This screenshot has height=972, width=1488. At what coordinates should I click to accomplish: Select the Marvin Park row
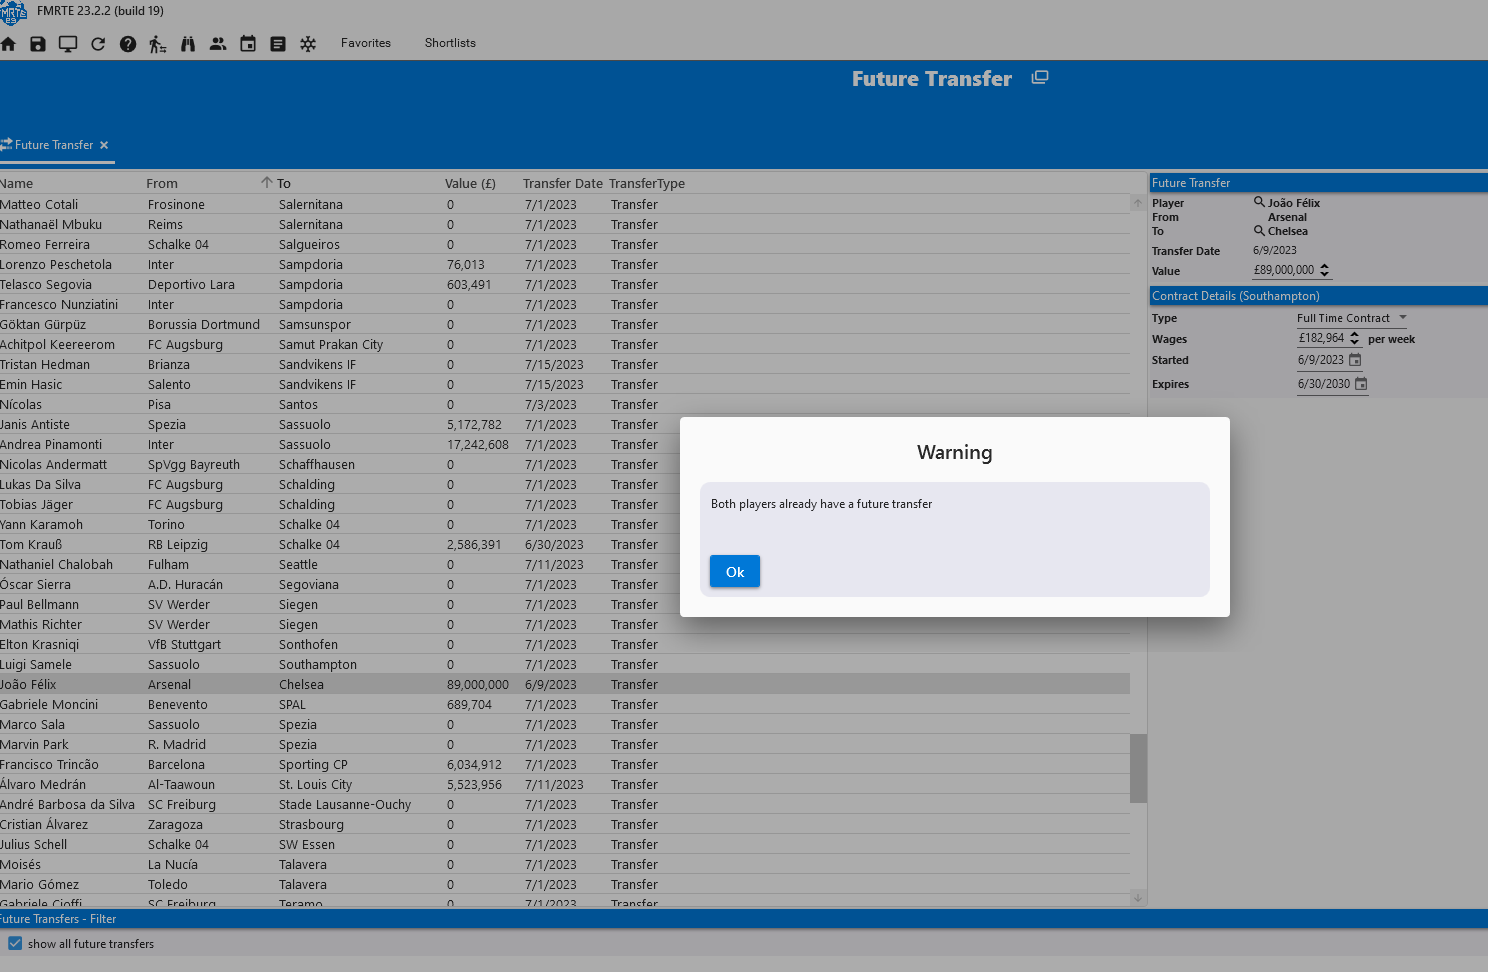pos(565,744)
